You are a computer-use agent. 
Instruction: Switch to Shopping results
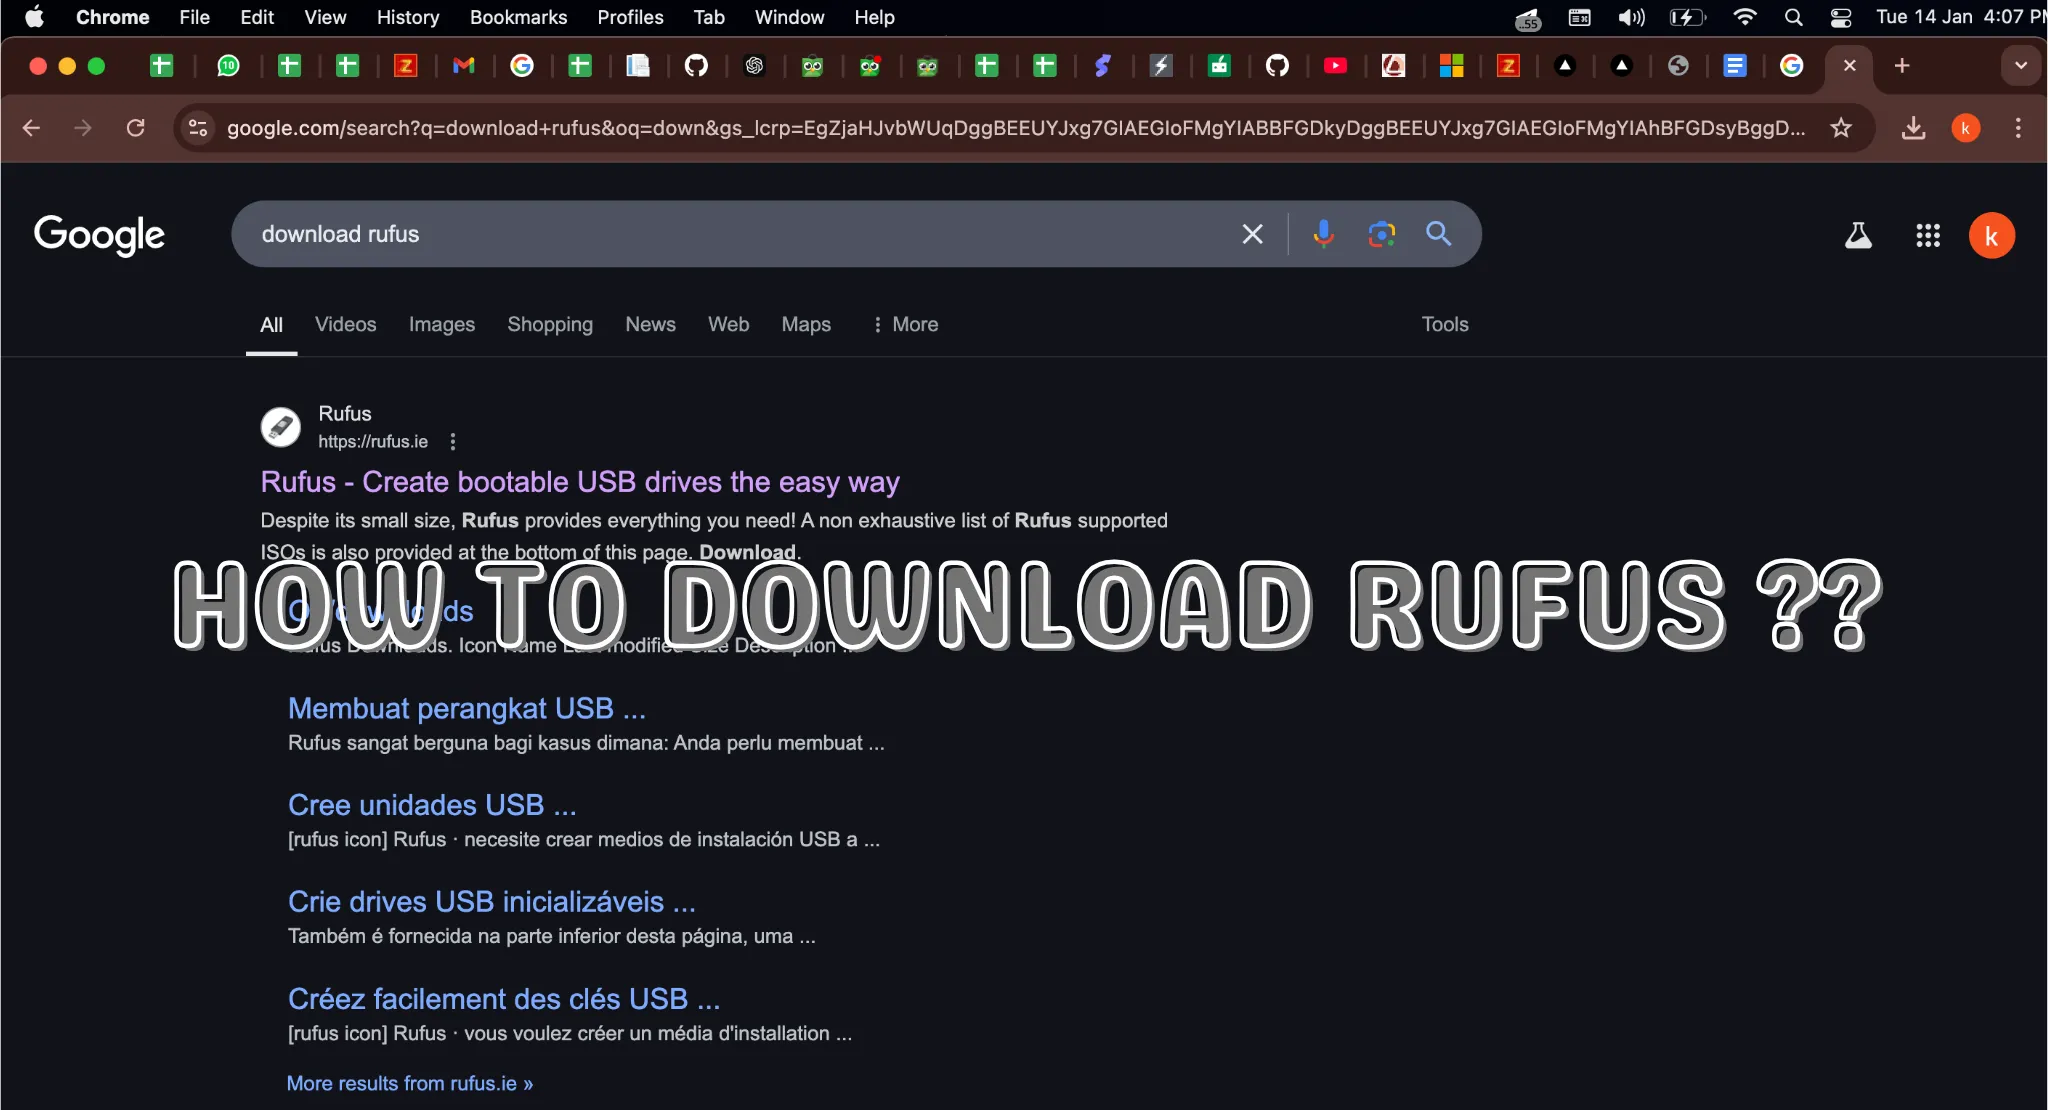tap(549, 325)
